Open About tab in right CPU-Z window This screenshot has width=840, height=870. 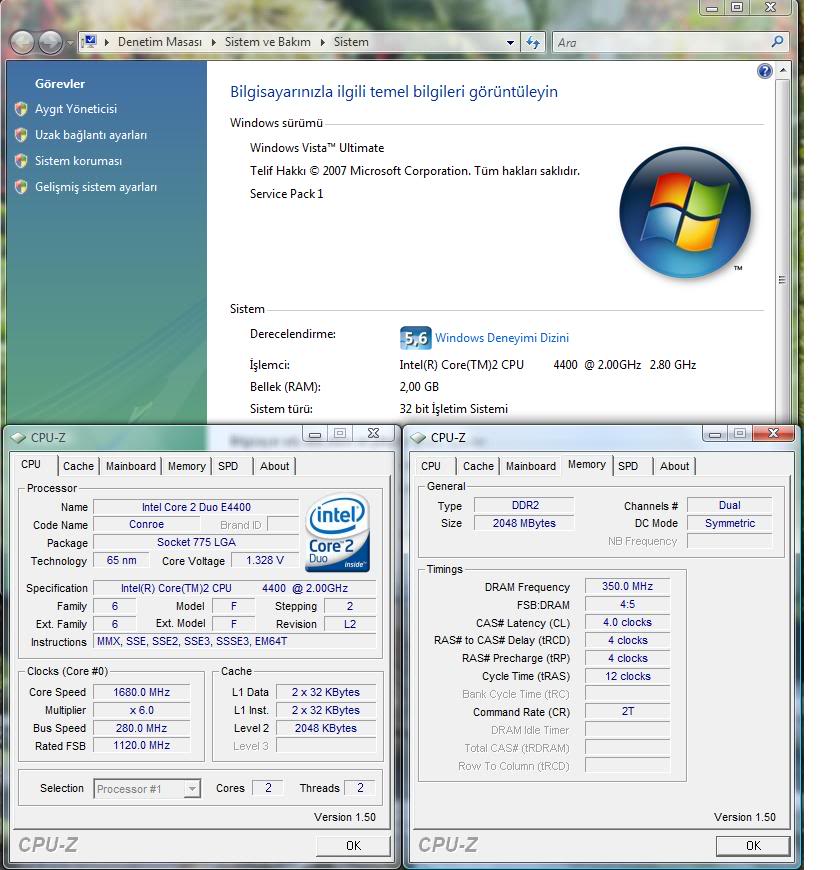[x=675, y=466]
